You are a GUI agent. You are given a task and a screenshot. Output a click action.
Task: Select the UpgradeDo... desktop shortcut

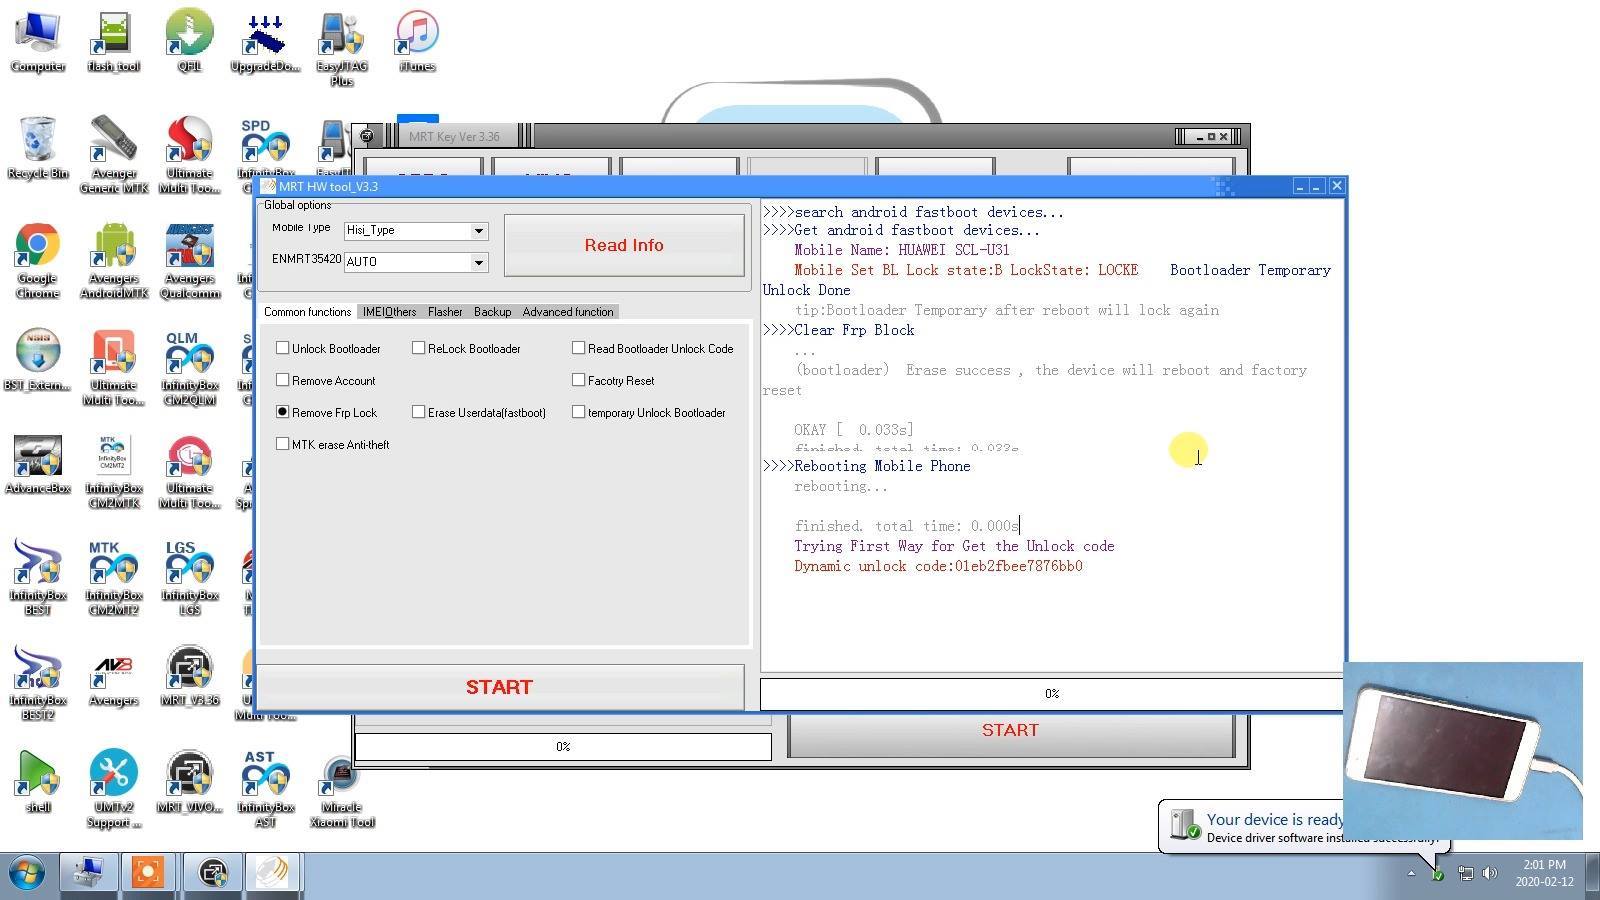(x=265, y=41)
